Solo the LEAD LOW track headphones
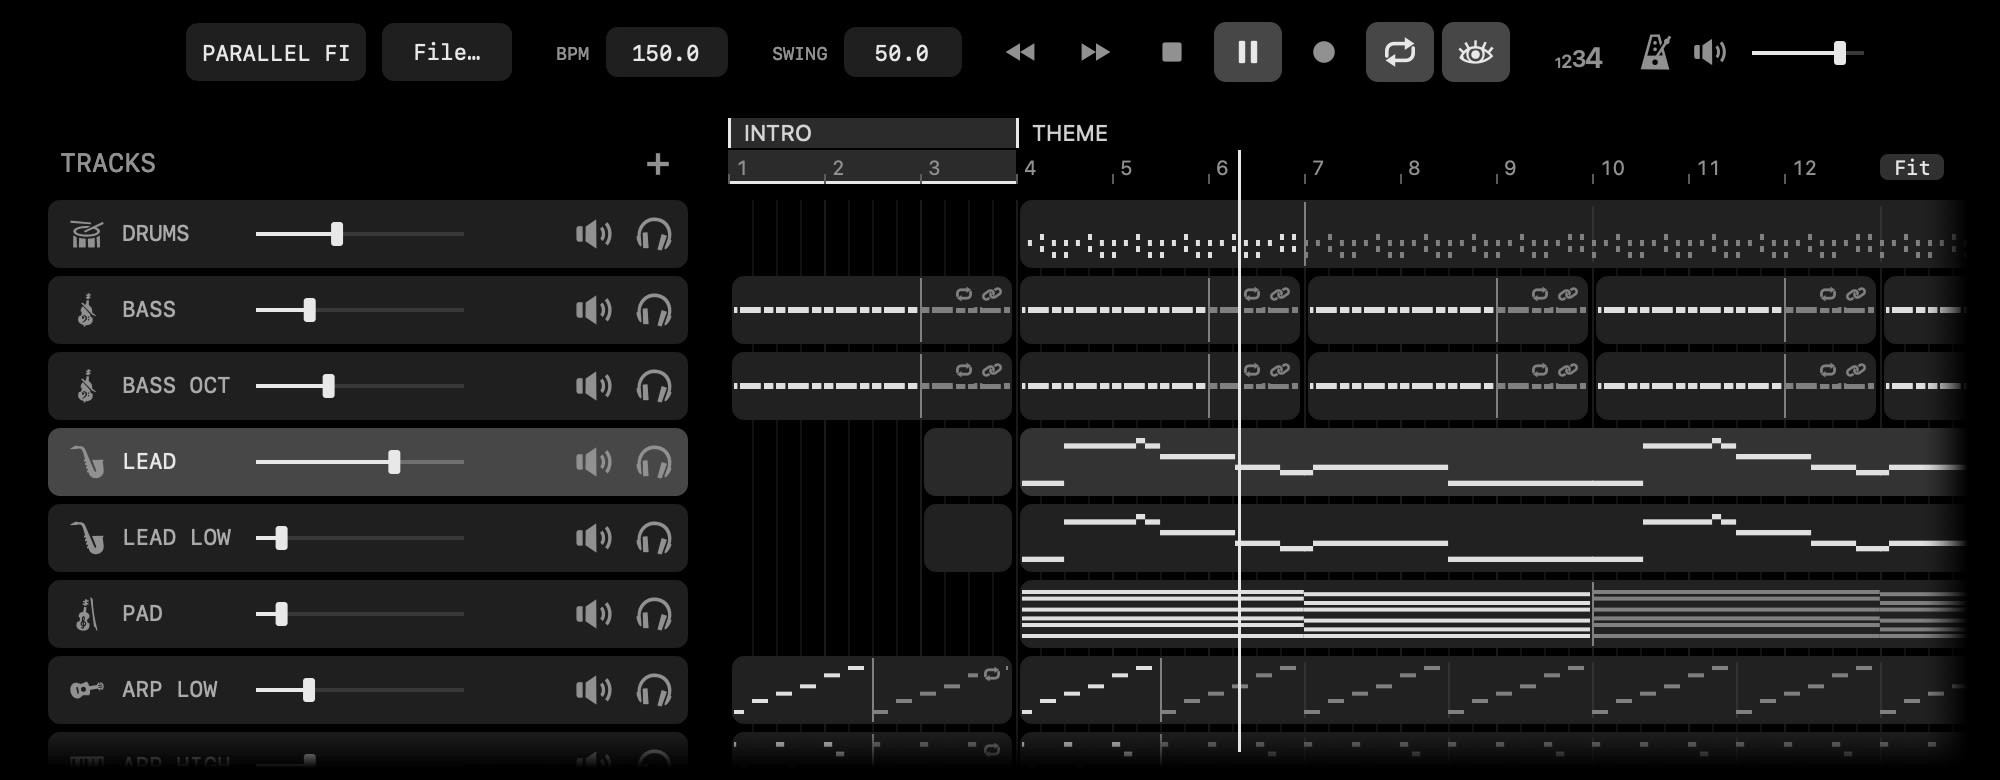Screen dimensions: 2000x780 click(654, 538)
